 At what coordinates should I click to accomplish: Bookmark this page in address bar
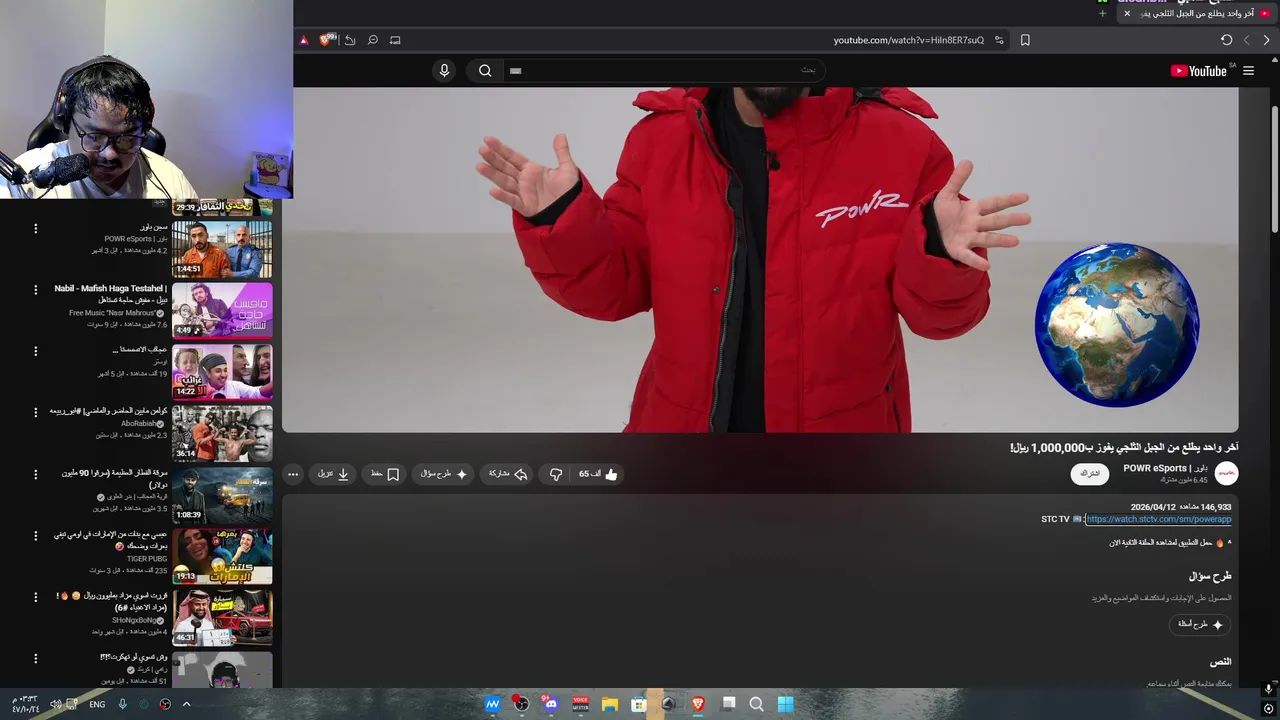coord(1025,40)
